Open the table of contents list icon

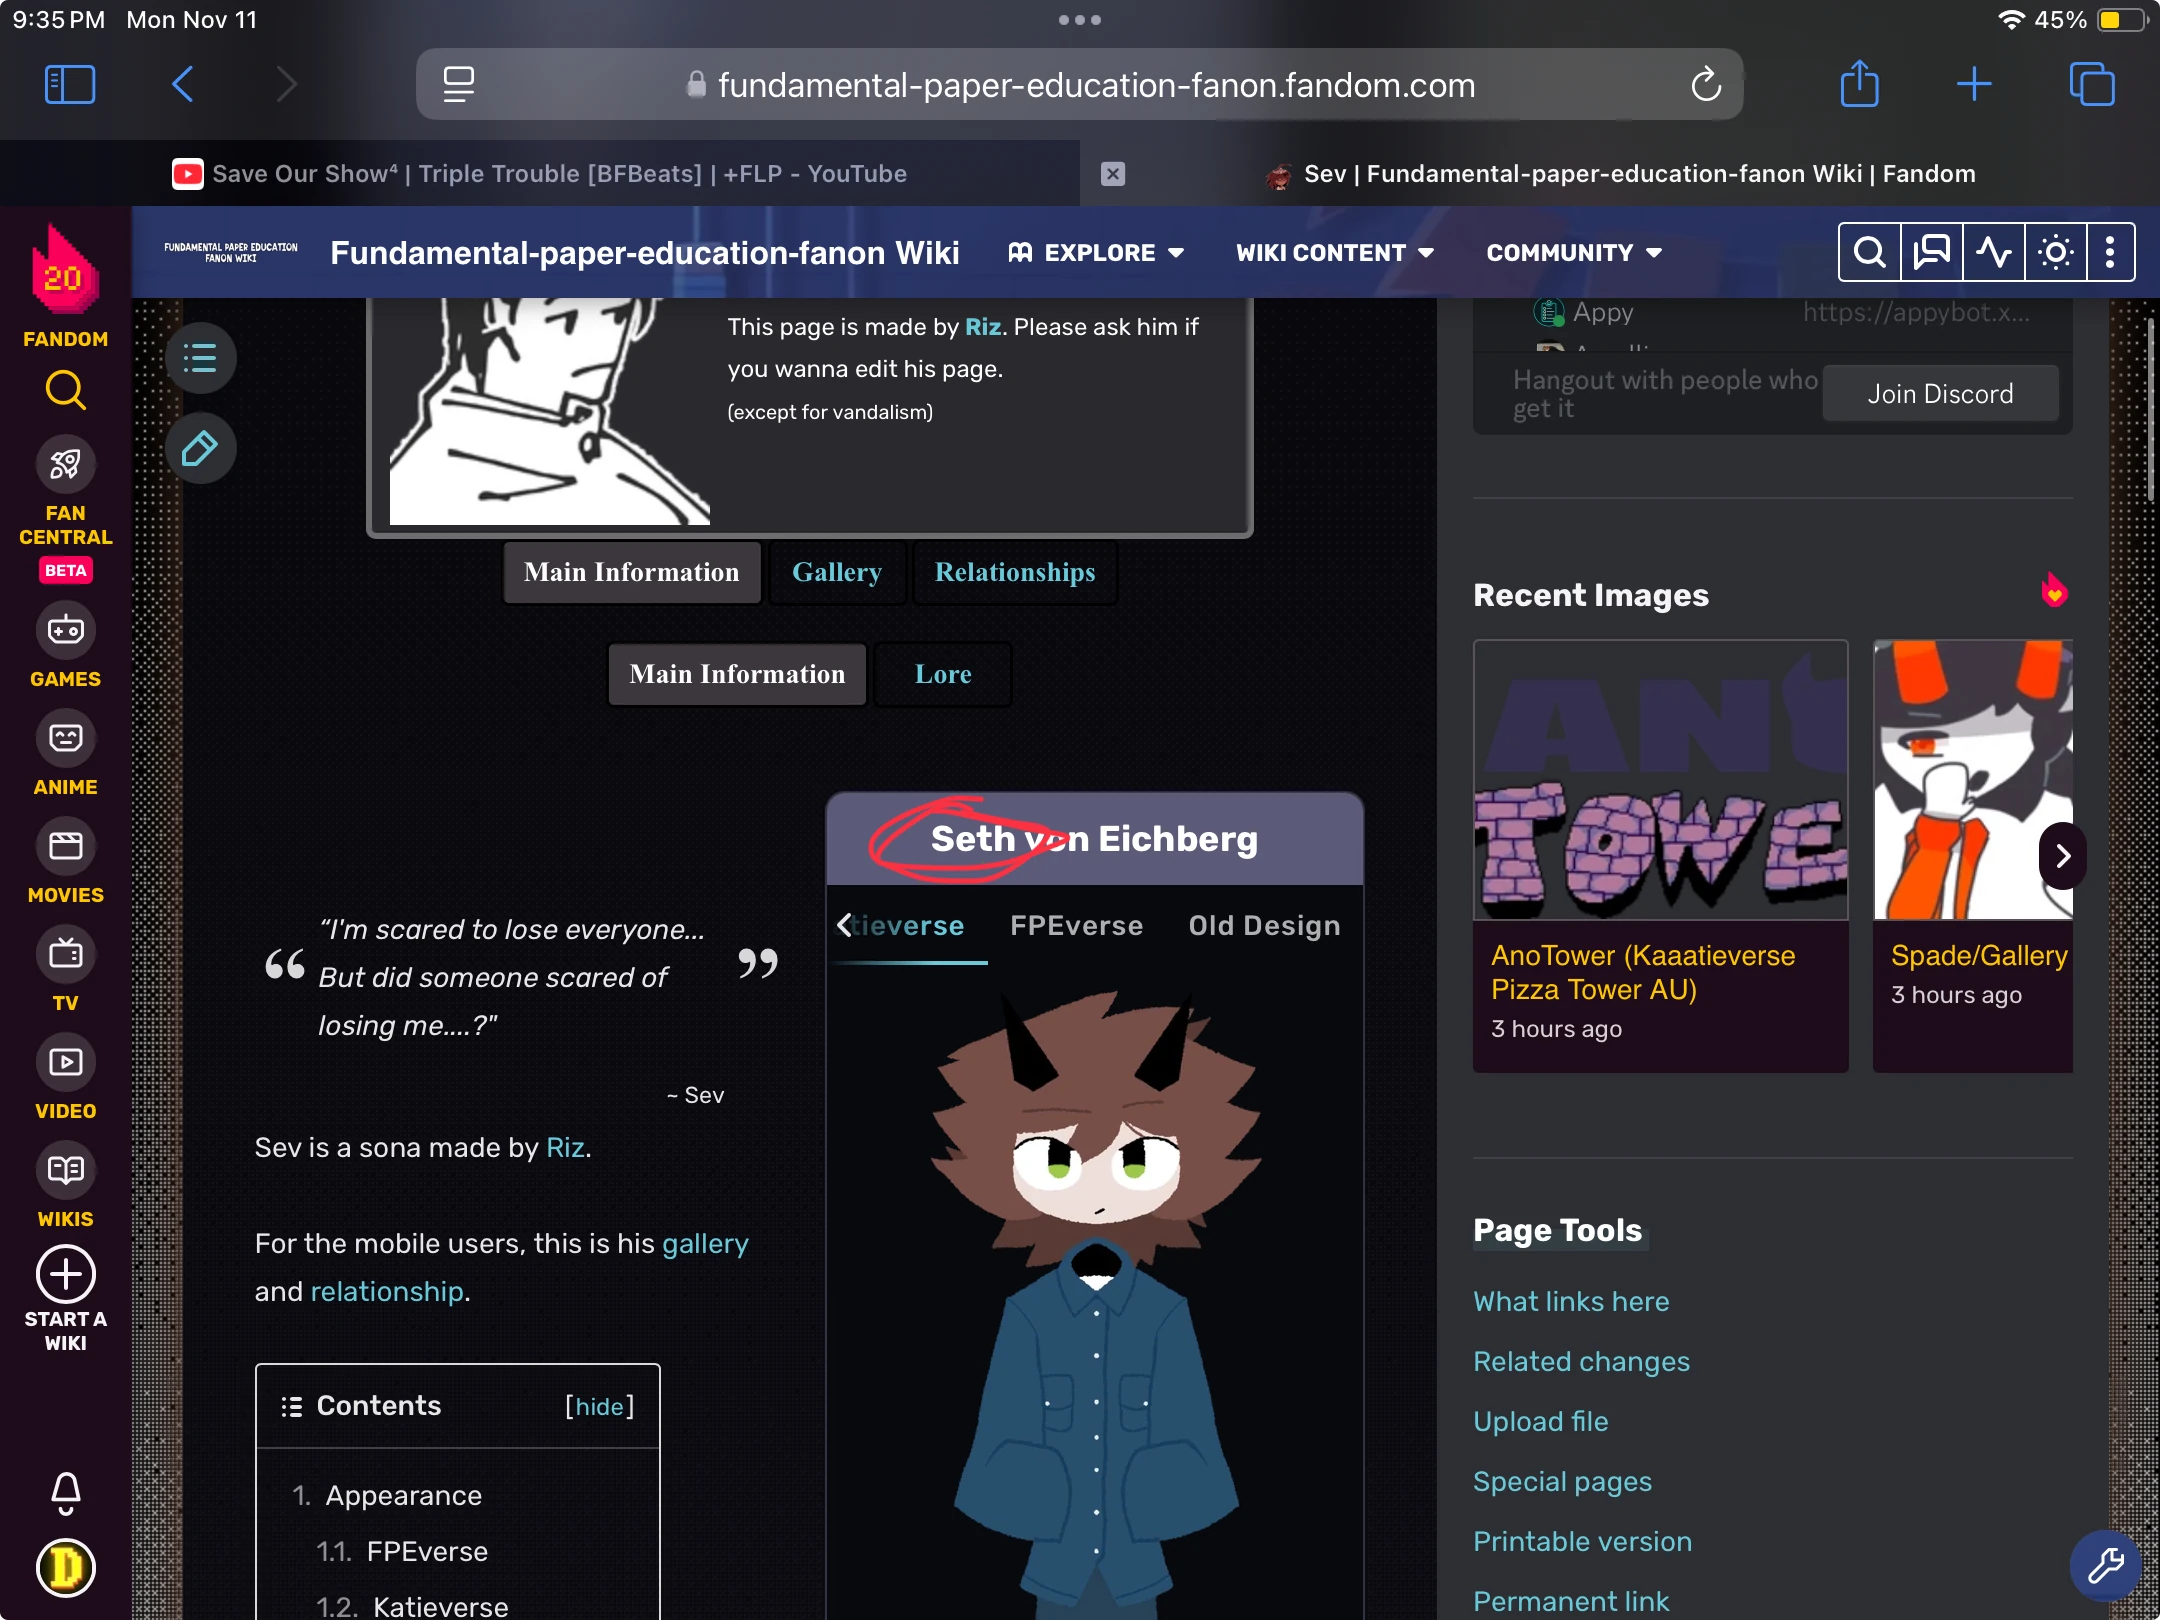(x=200, y=358)
